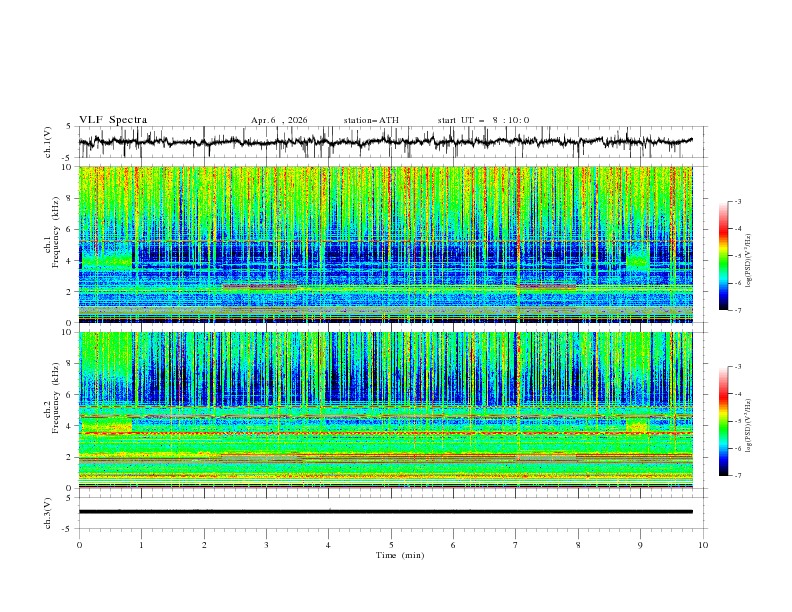Click the "-7" label on lower colorbar
The image size is (792, 612).
click(x=737, y=475)
